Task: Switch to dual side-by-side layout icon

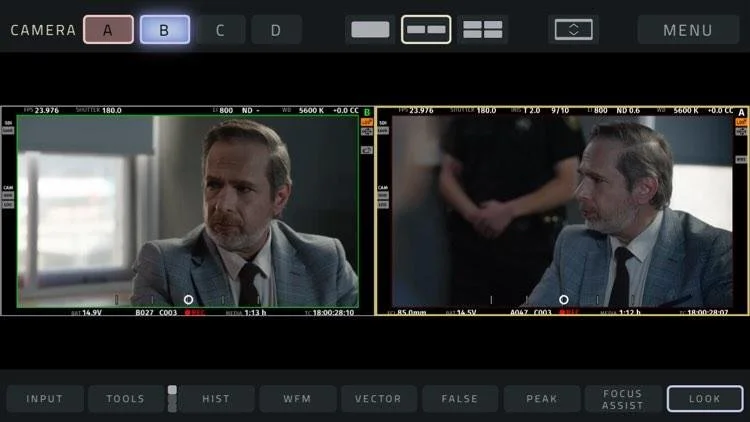Action: point(426,30)
